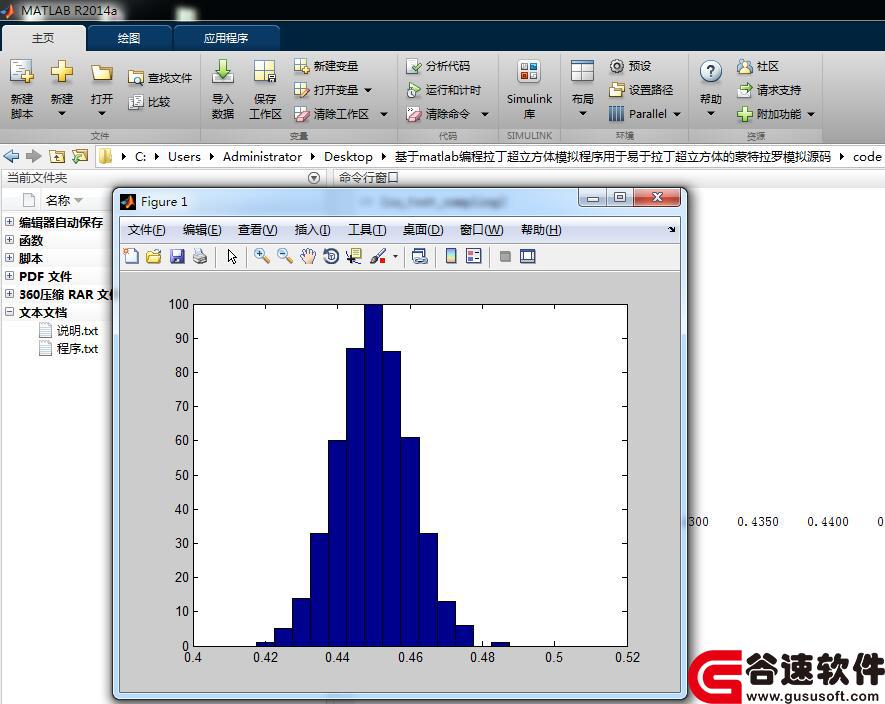Select the Edit Plot arrow tool
The height and width of the screenshot is (704, 885).
pos(232,256)
